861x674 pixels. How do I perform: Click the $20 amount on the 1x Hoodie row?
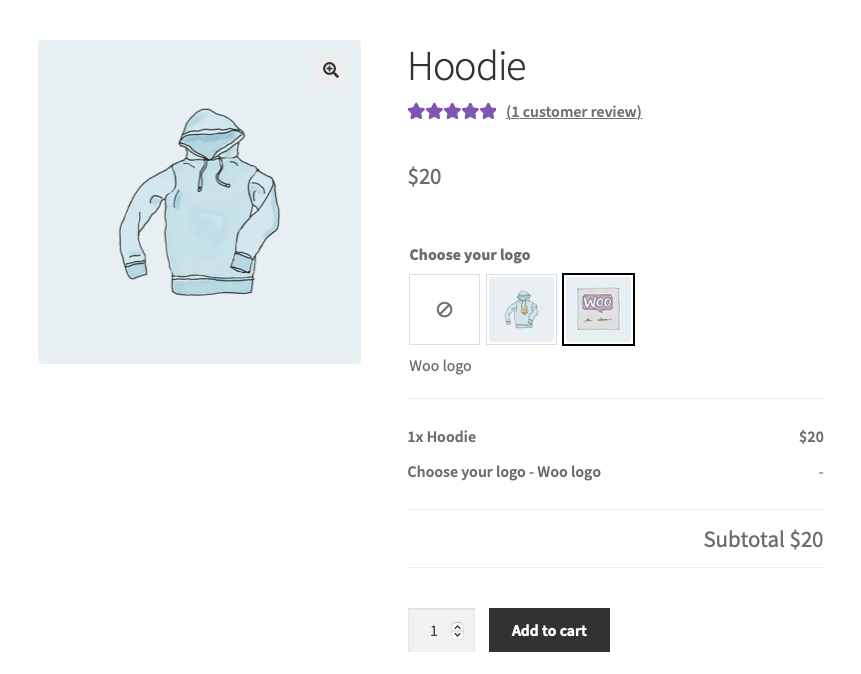tap(811, 437)
